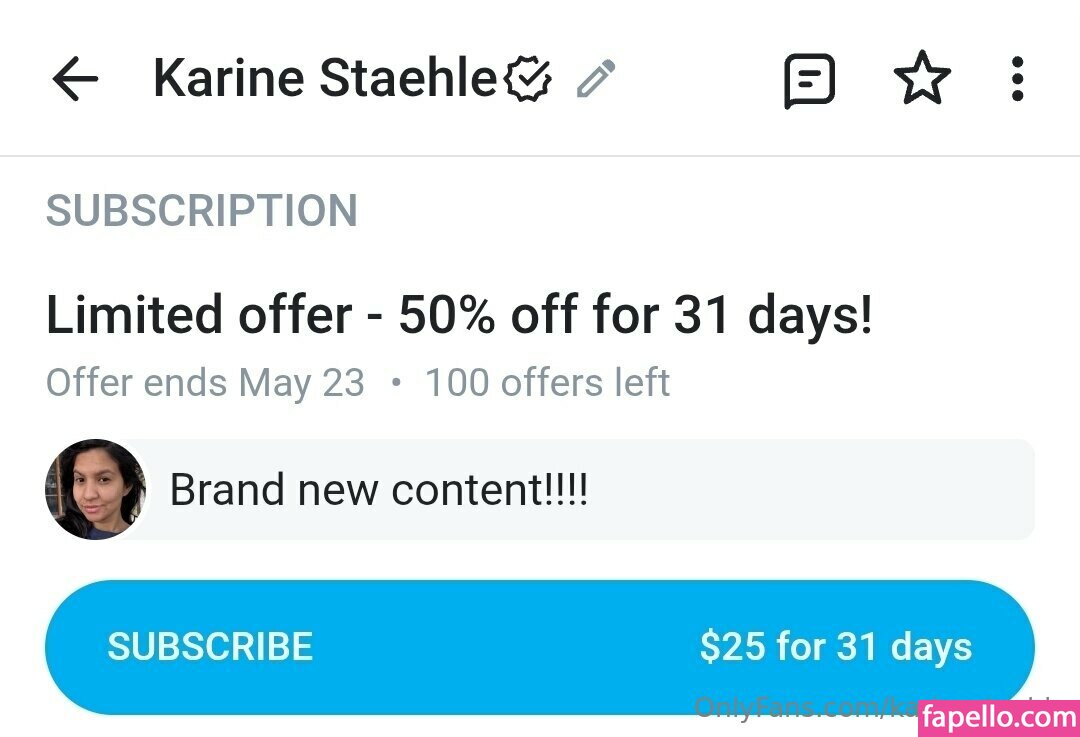Add to favorites with the star icon

pos(921,80)
